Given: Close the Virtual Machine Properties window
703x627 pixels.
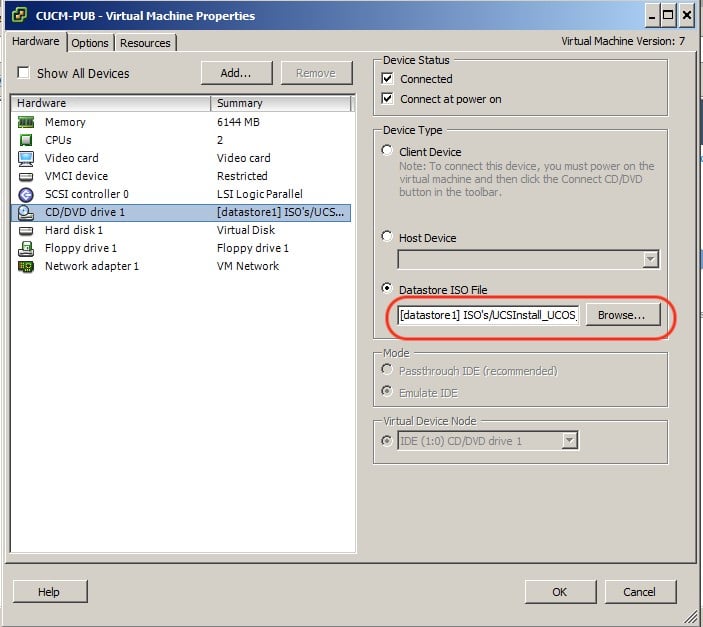Looking at the screenshot, I should tap(687, 15).
